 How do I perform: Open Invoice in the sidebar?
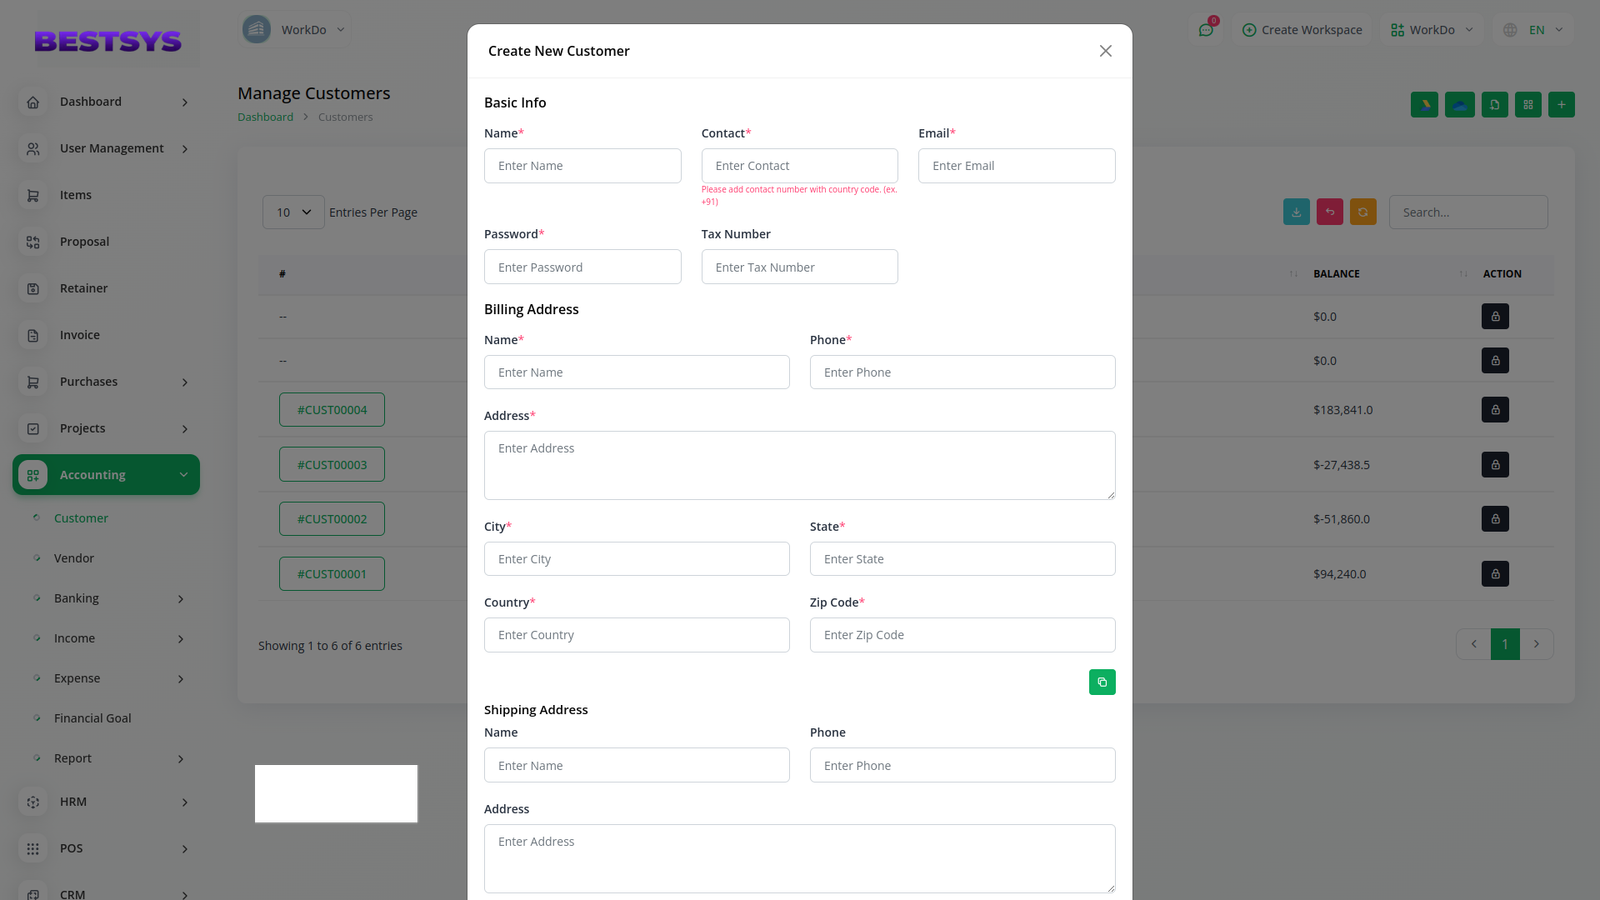point(80,335)
